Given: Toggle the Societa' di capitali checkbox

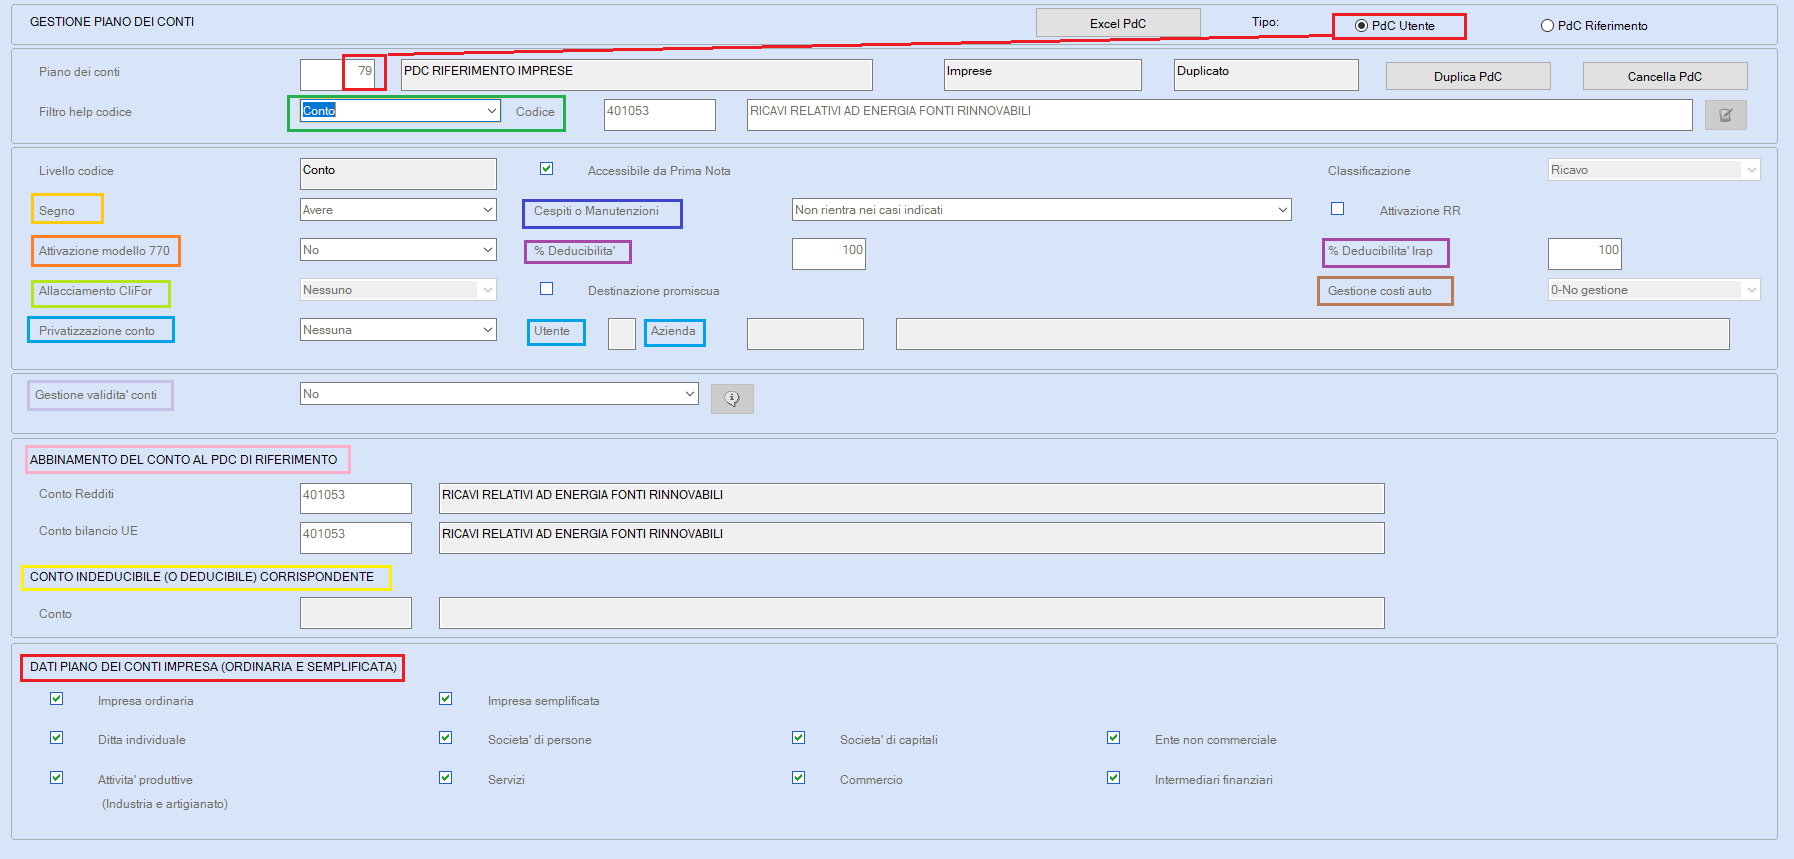Looking at the screenshot, I should click(x=798, y=738).
